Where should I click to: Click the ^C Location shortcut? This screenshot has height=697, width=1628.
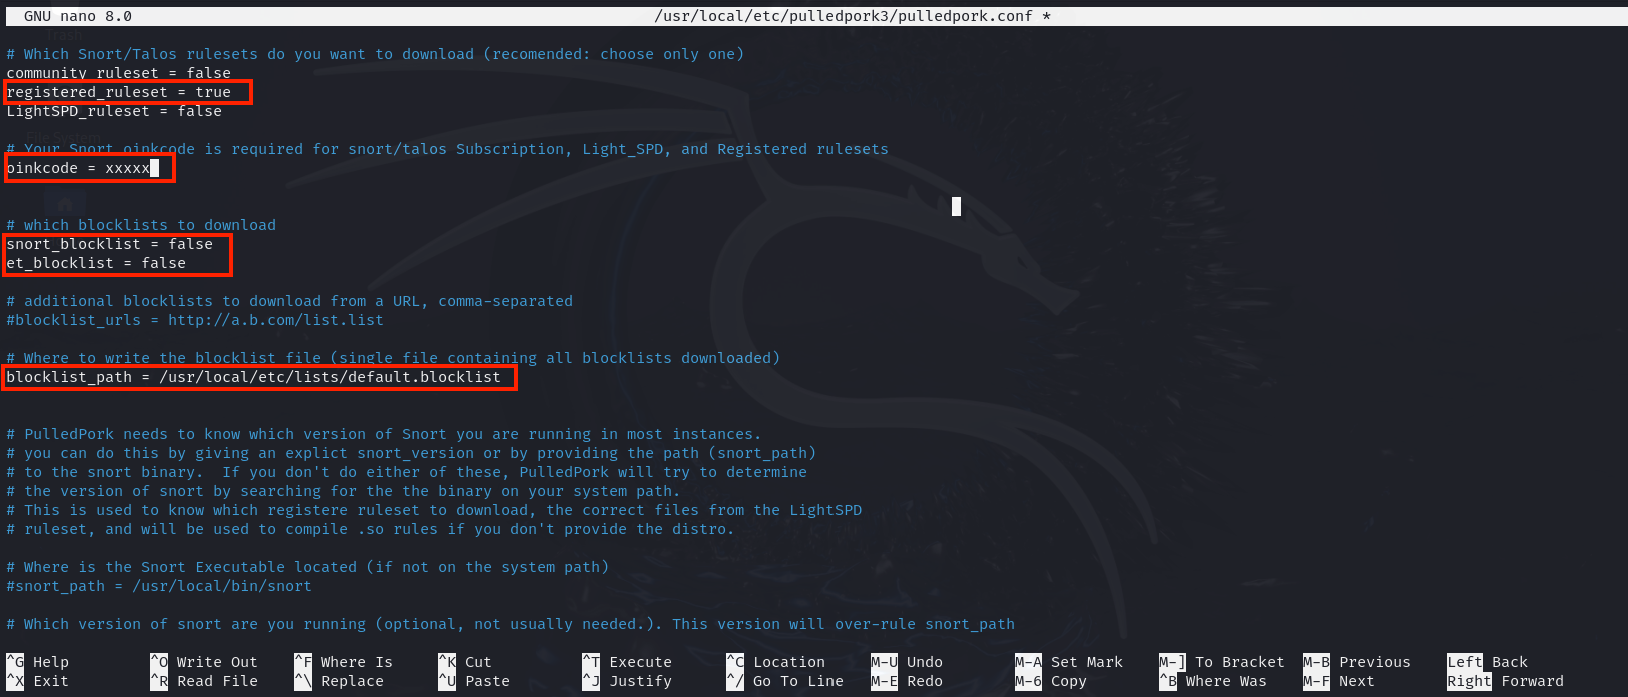pos(776,662)
